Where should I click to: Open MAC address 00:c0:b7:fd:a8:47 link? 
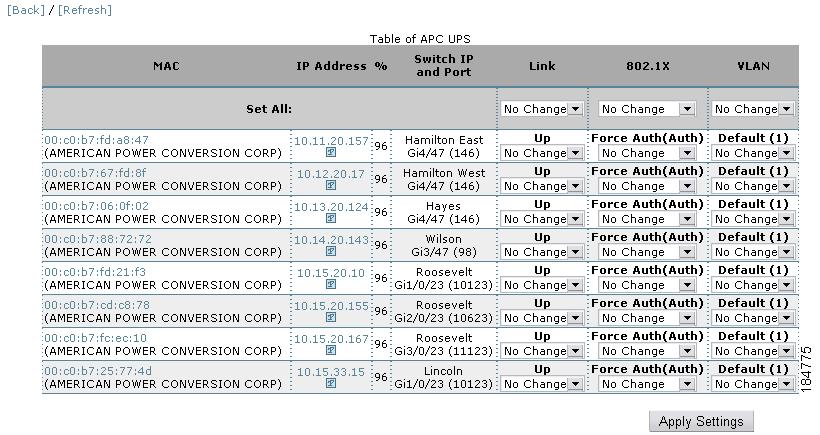(x=96, y=140)
